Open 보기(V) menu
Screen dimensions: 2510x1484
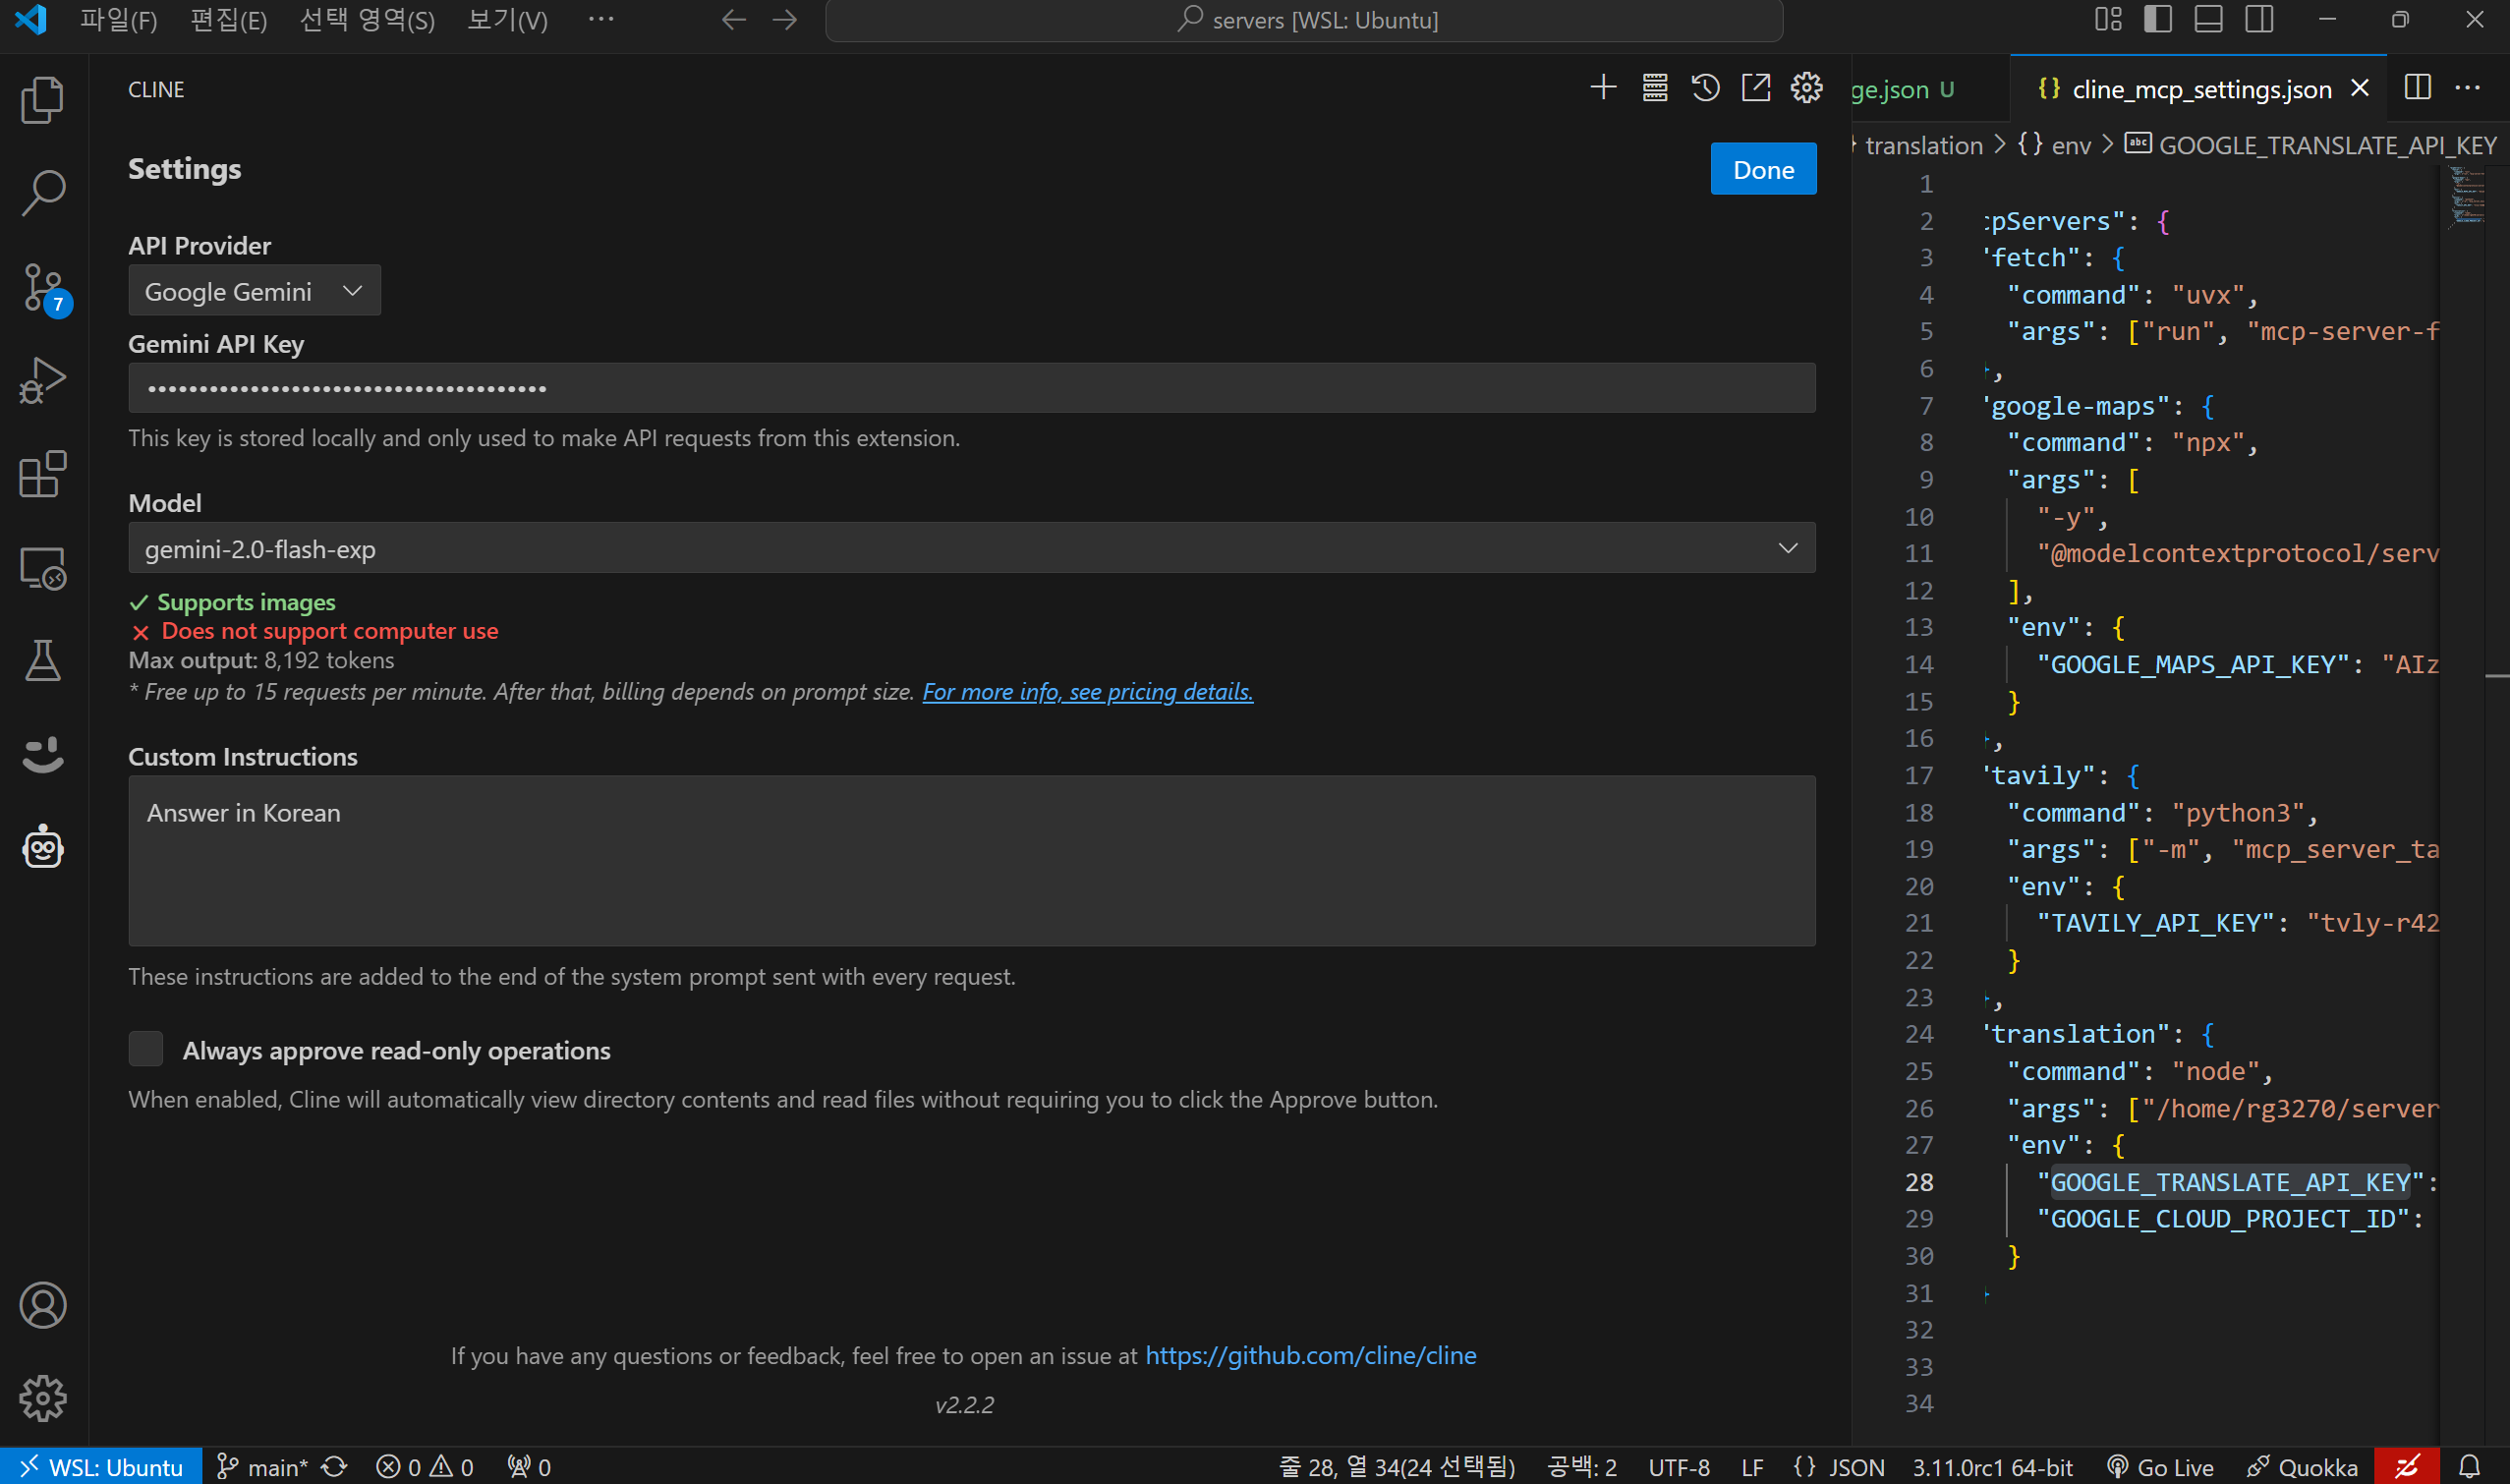508,20
